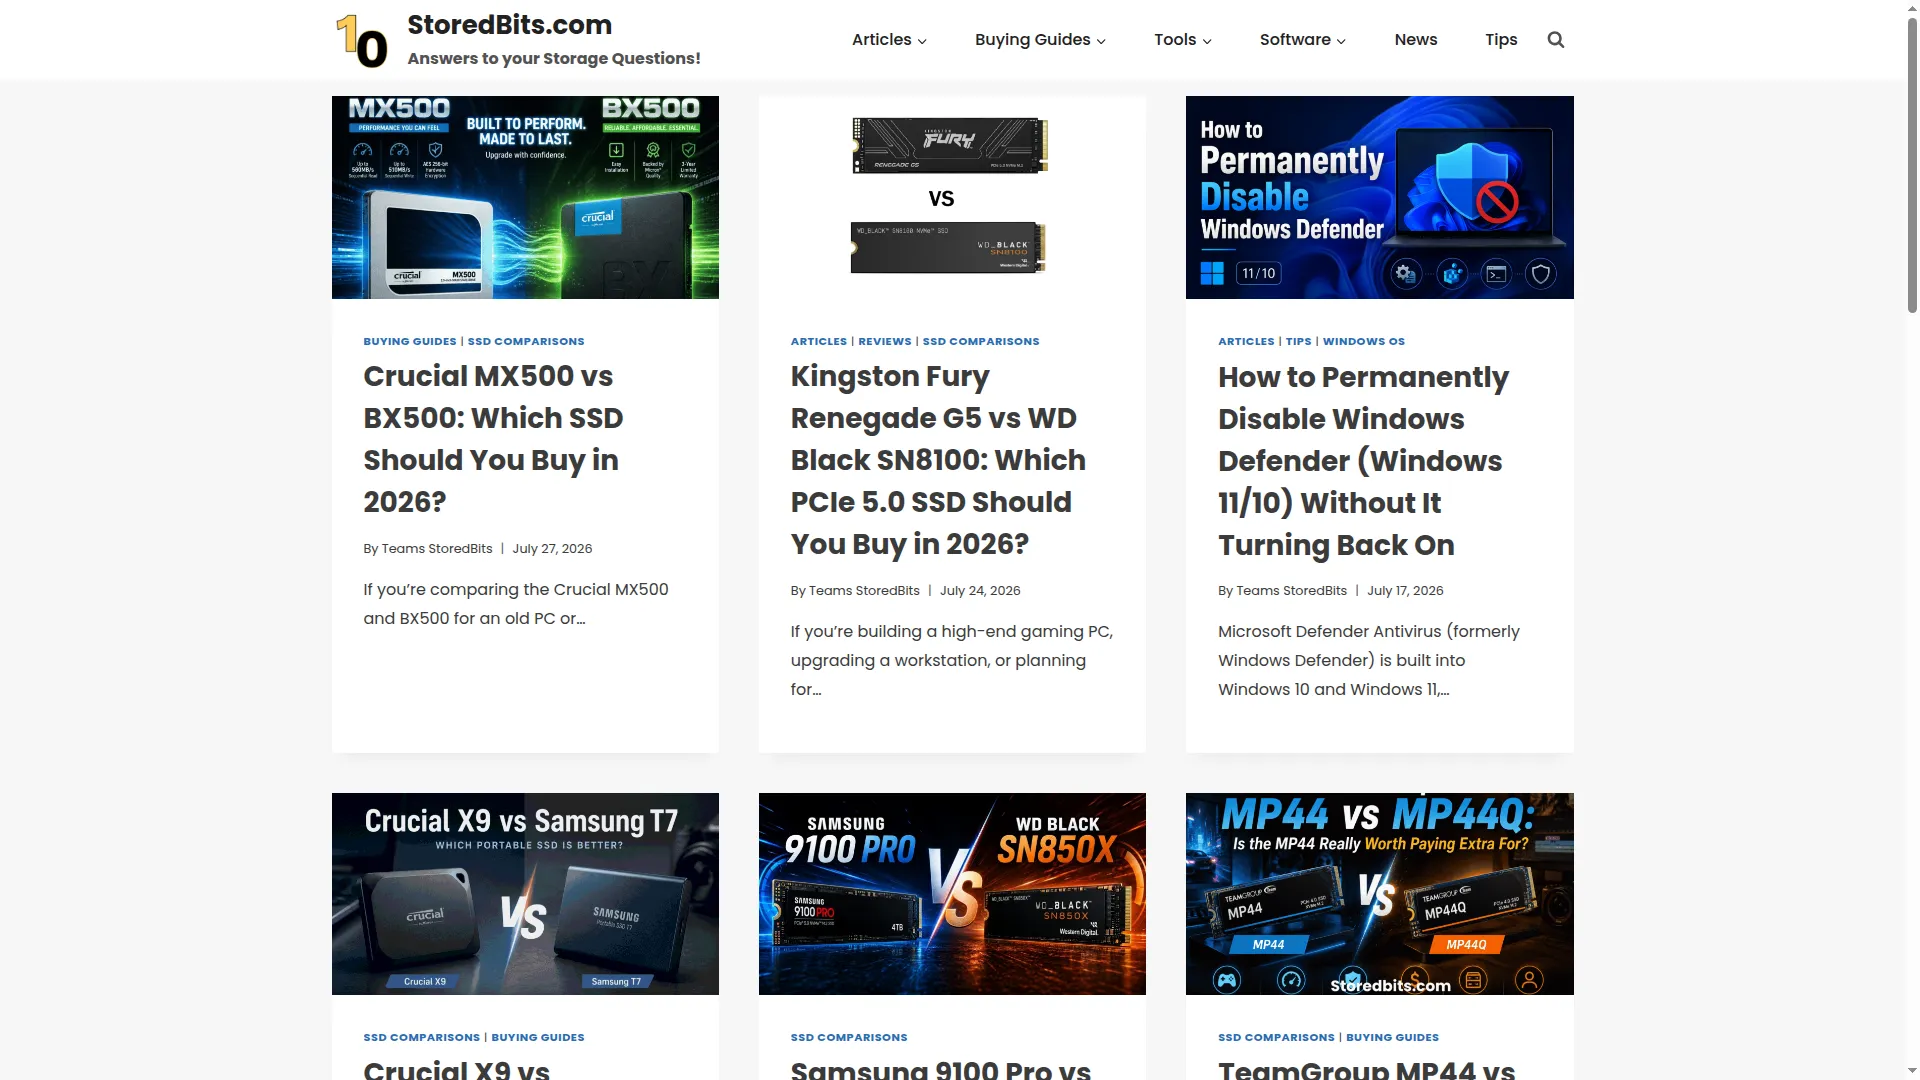Open the Crucial MX500 vs BX500 article title
The width and height of the screenshot is (1920, 1080).
493,439
